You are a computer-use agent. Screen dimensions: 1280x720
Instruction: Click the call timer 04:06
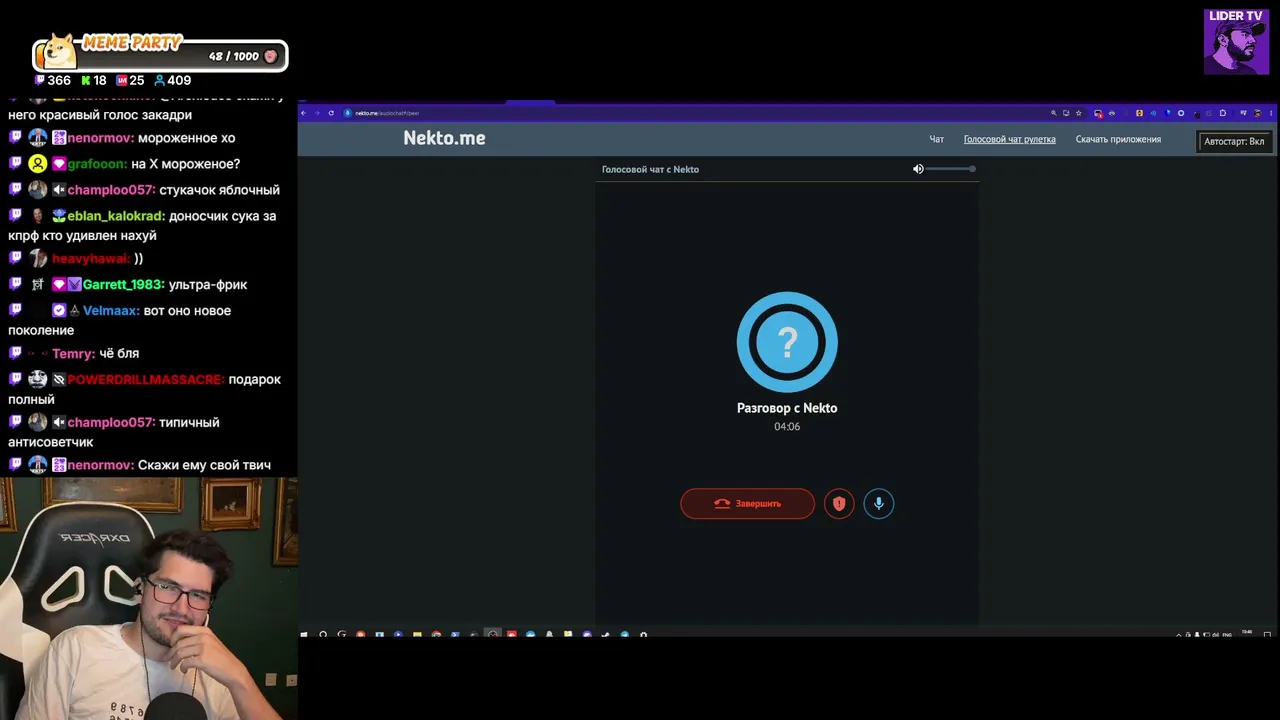click(x=787, y=427)
